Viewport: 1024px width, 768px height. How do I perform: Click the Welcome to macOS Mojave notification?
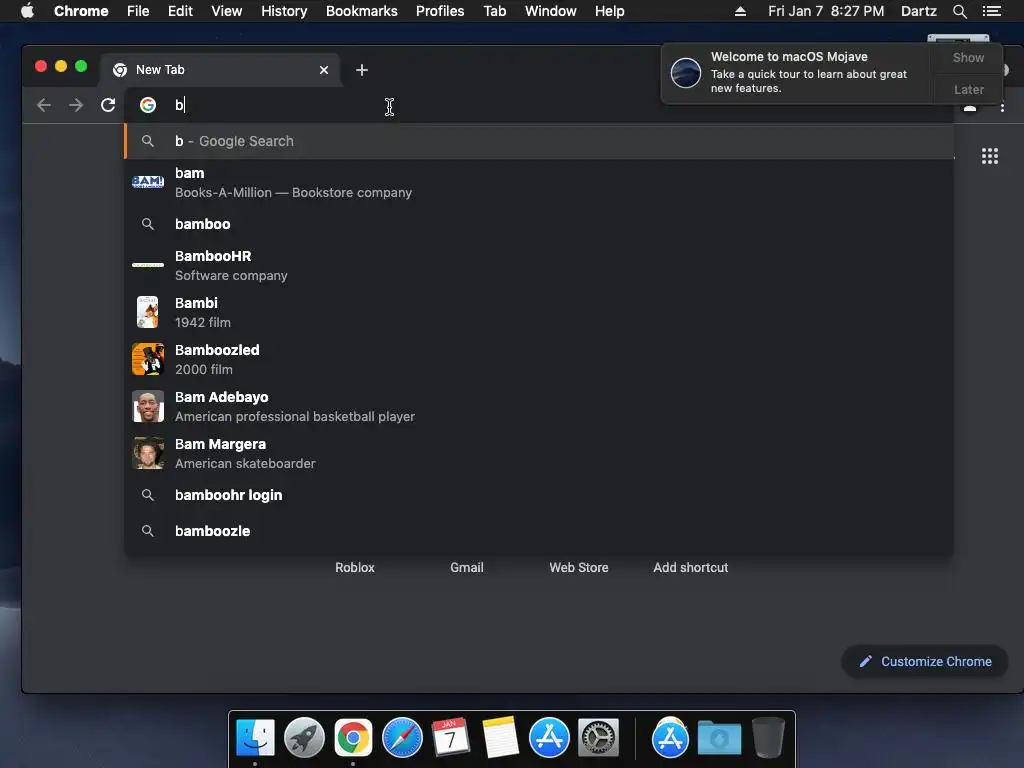tap(797, 72)
